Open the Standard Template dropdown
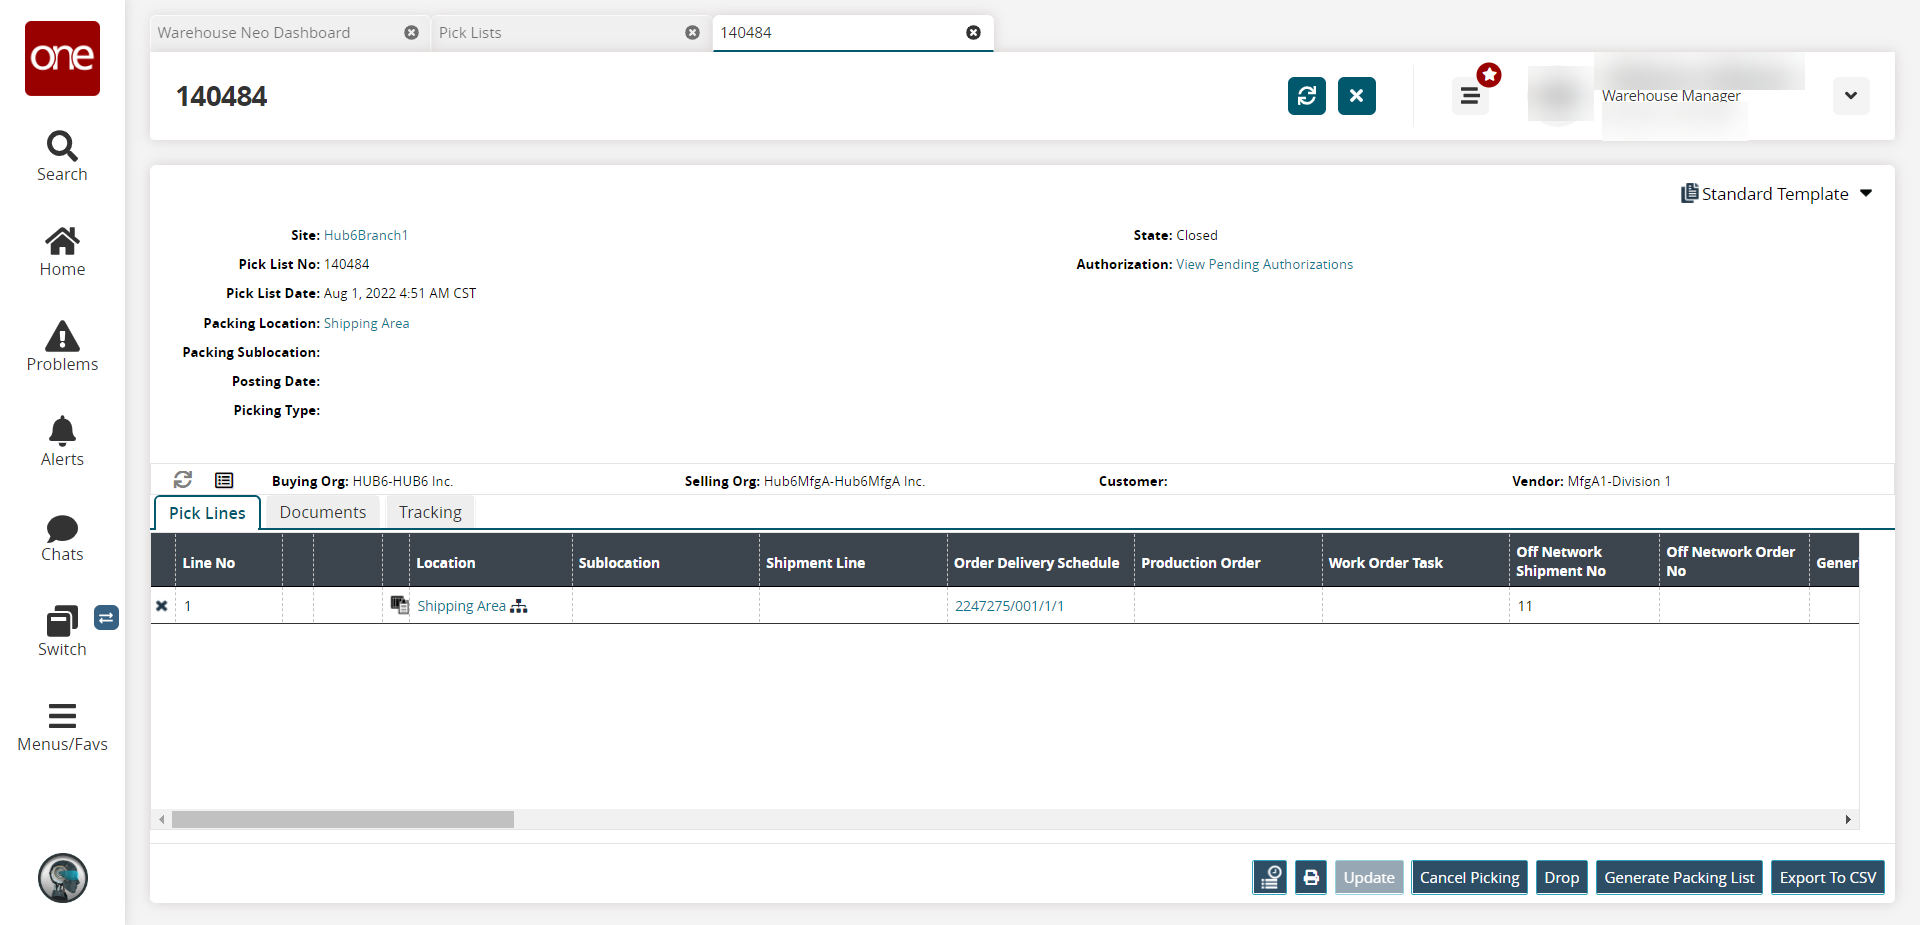The image size is (1920, 925). tap(1777, 194)
